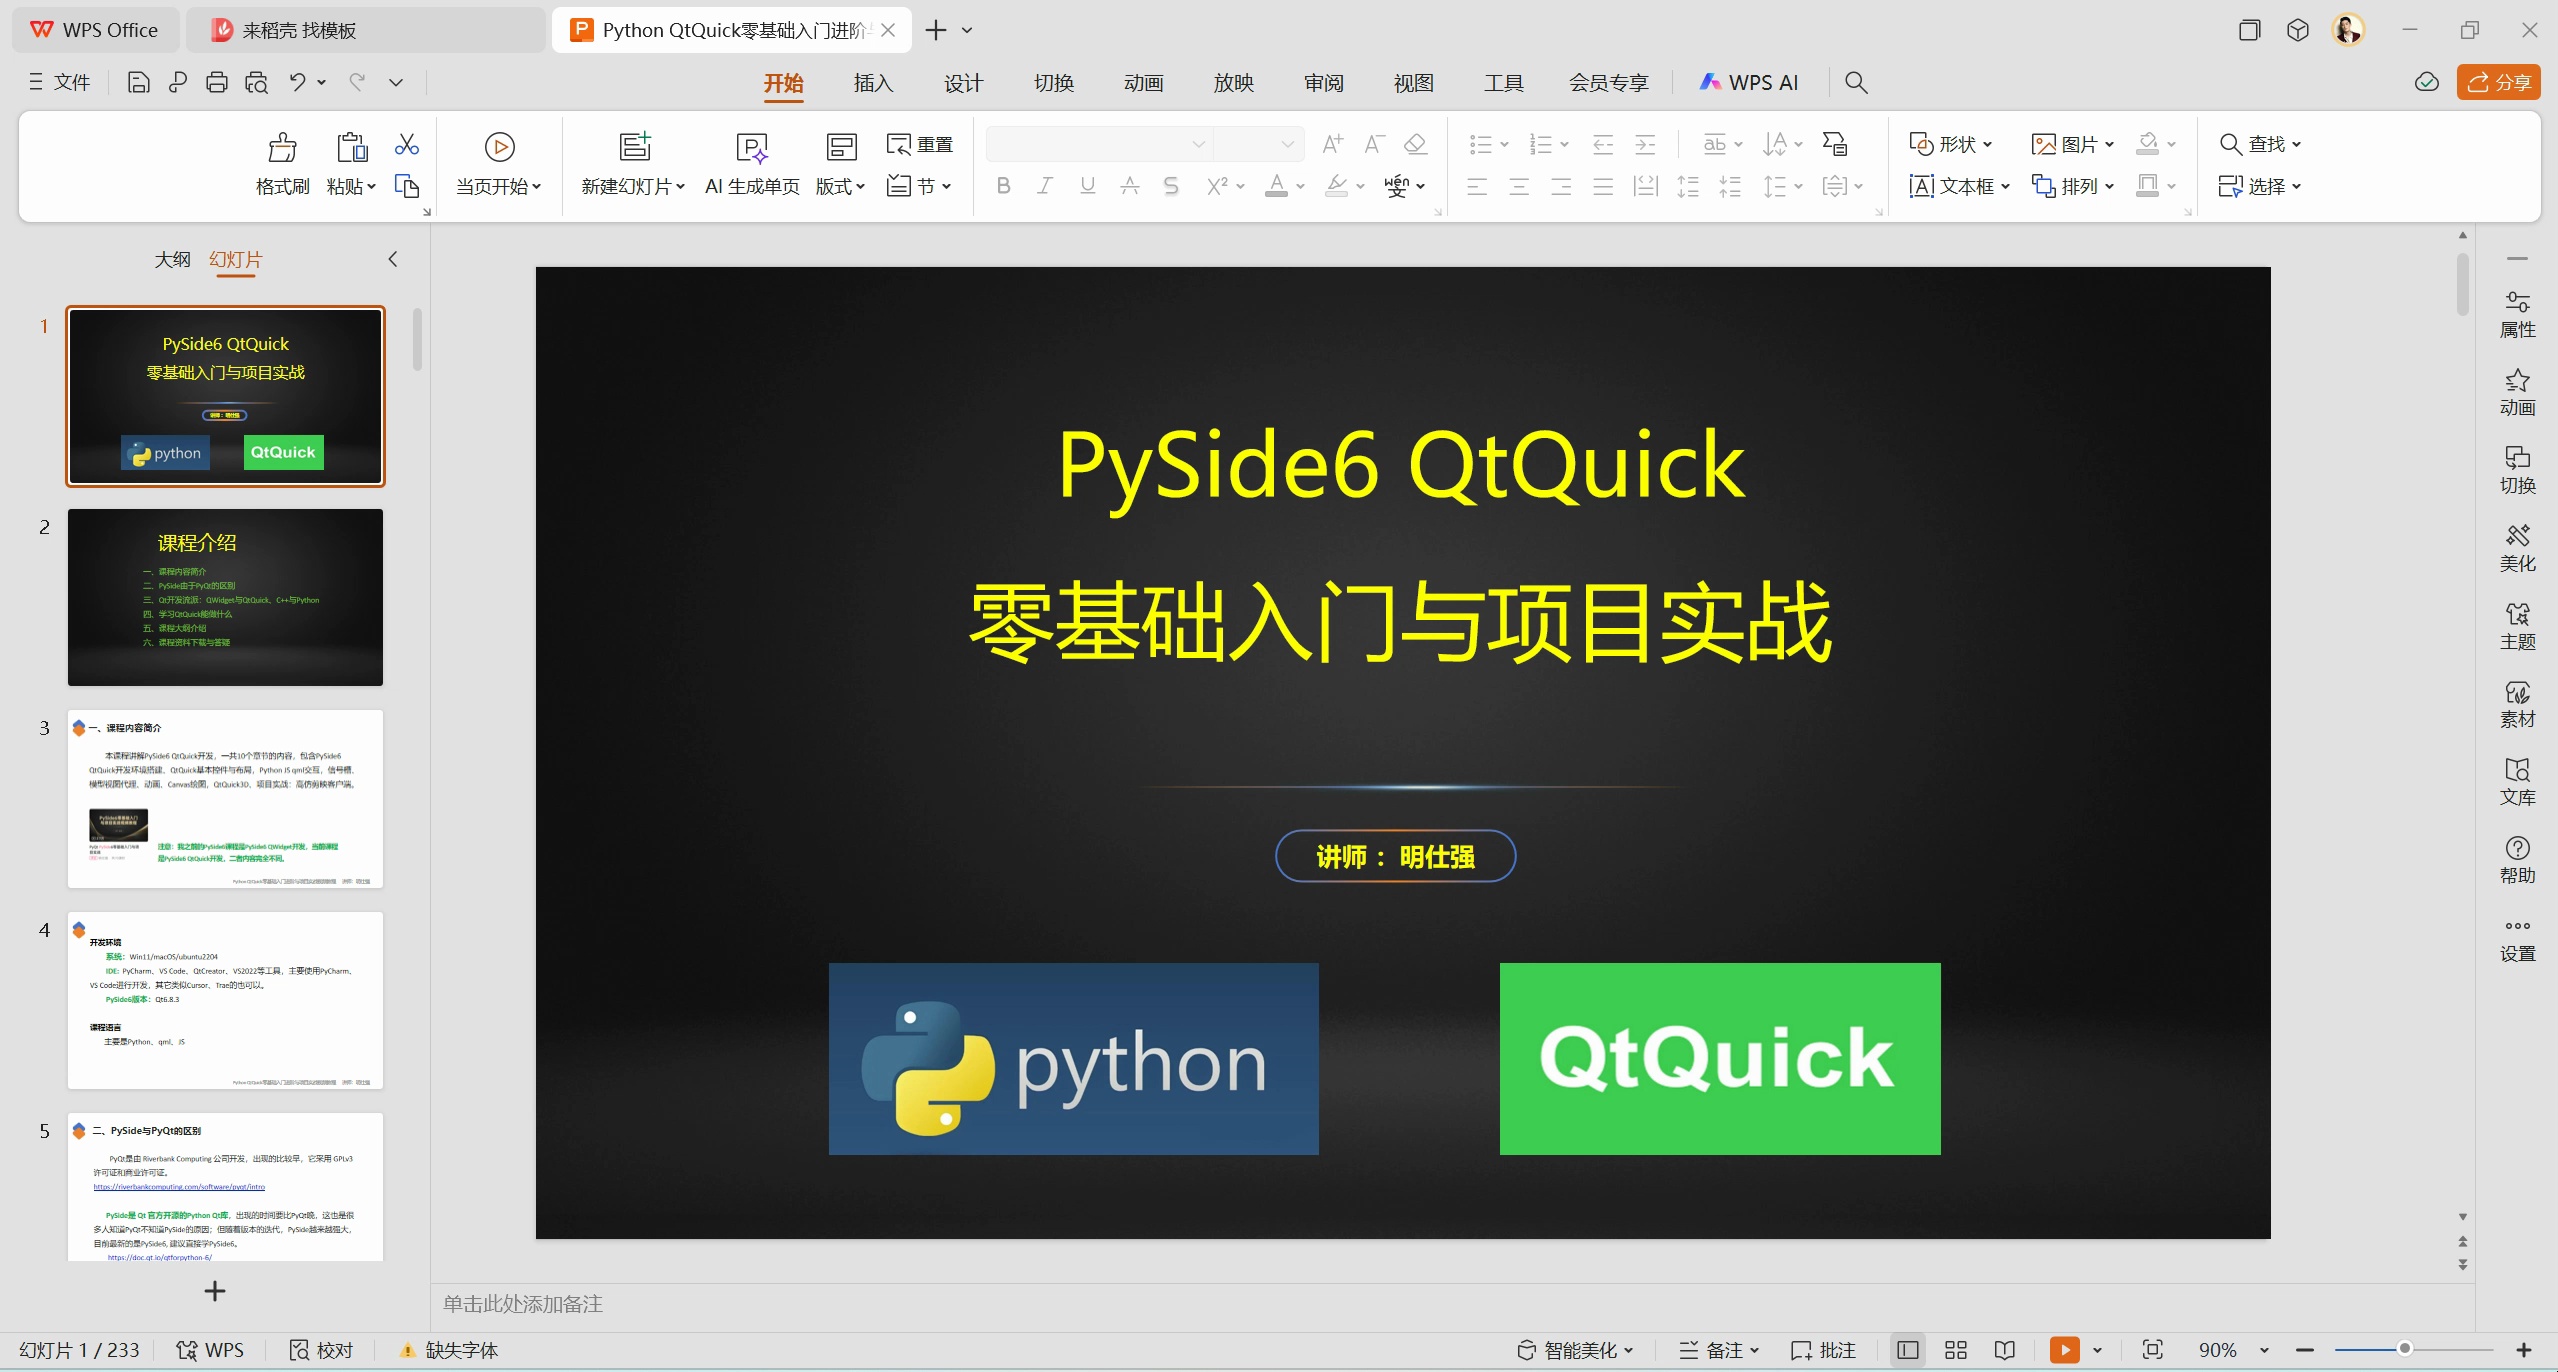Expand the 版式 layout dropdown
2558x1372 pixels.
coord(840,186)
